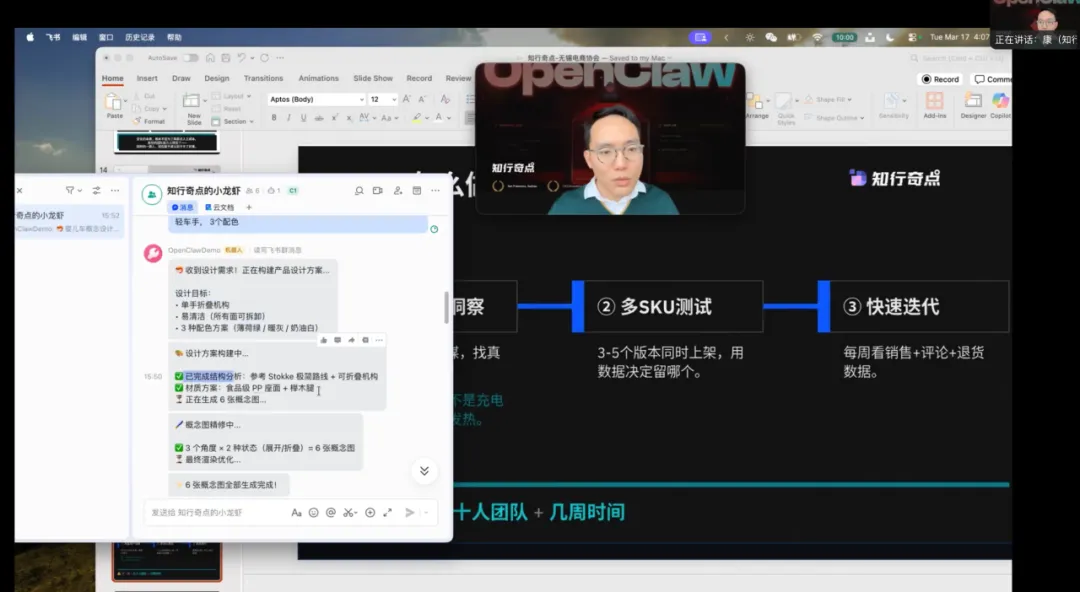Click the yellow text highlight color swatch

tap(416, 118)
